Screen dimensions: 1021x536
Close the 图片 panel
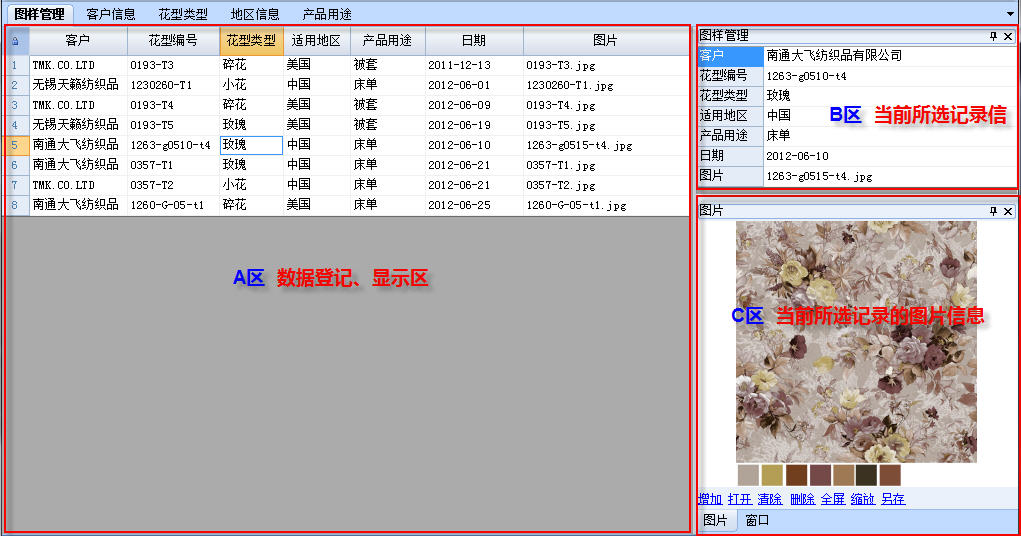tap(1008, 211)
